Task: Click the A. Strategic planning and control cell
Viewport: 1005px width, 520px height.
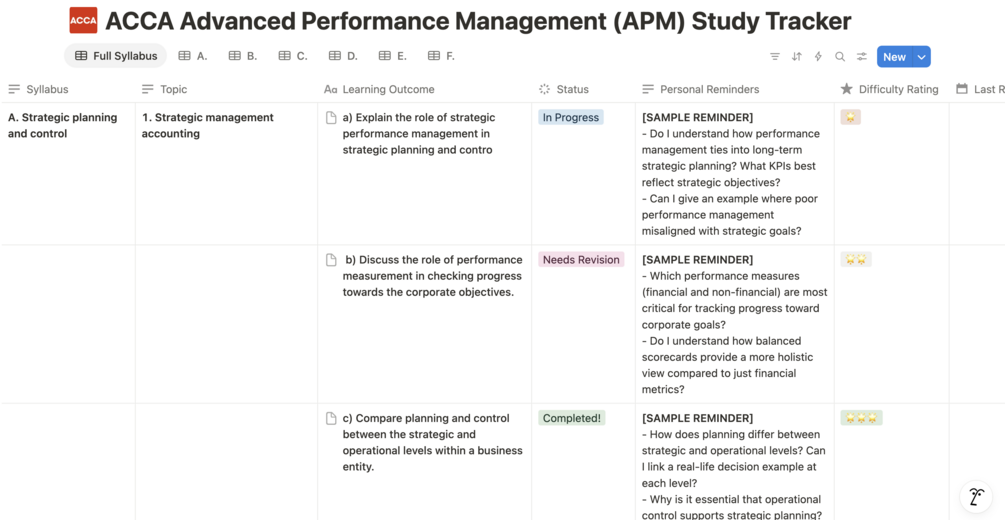Action: point(63,125)
